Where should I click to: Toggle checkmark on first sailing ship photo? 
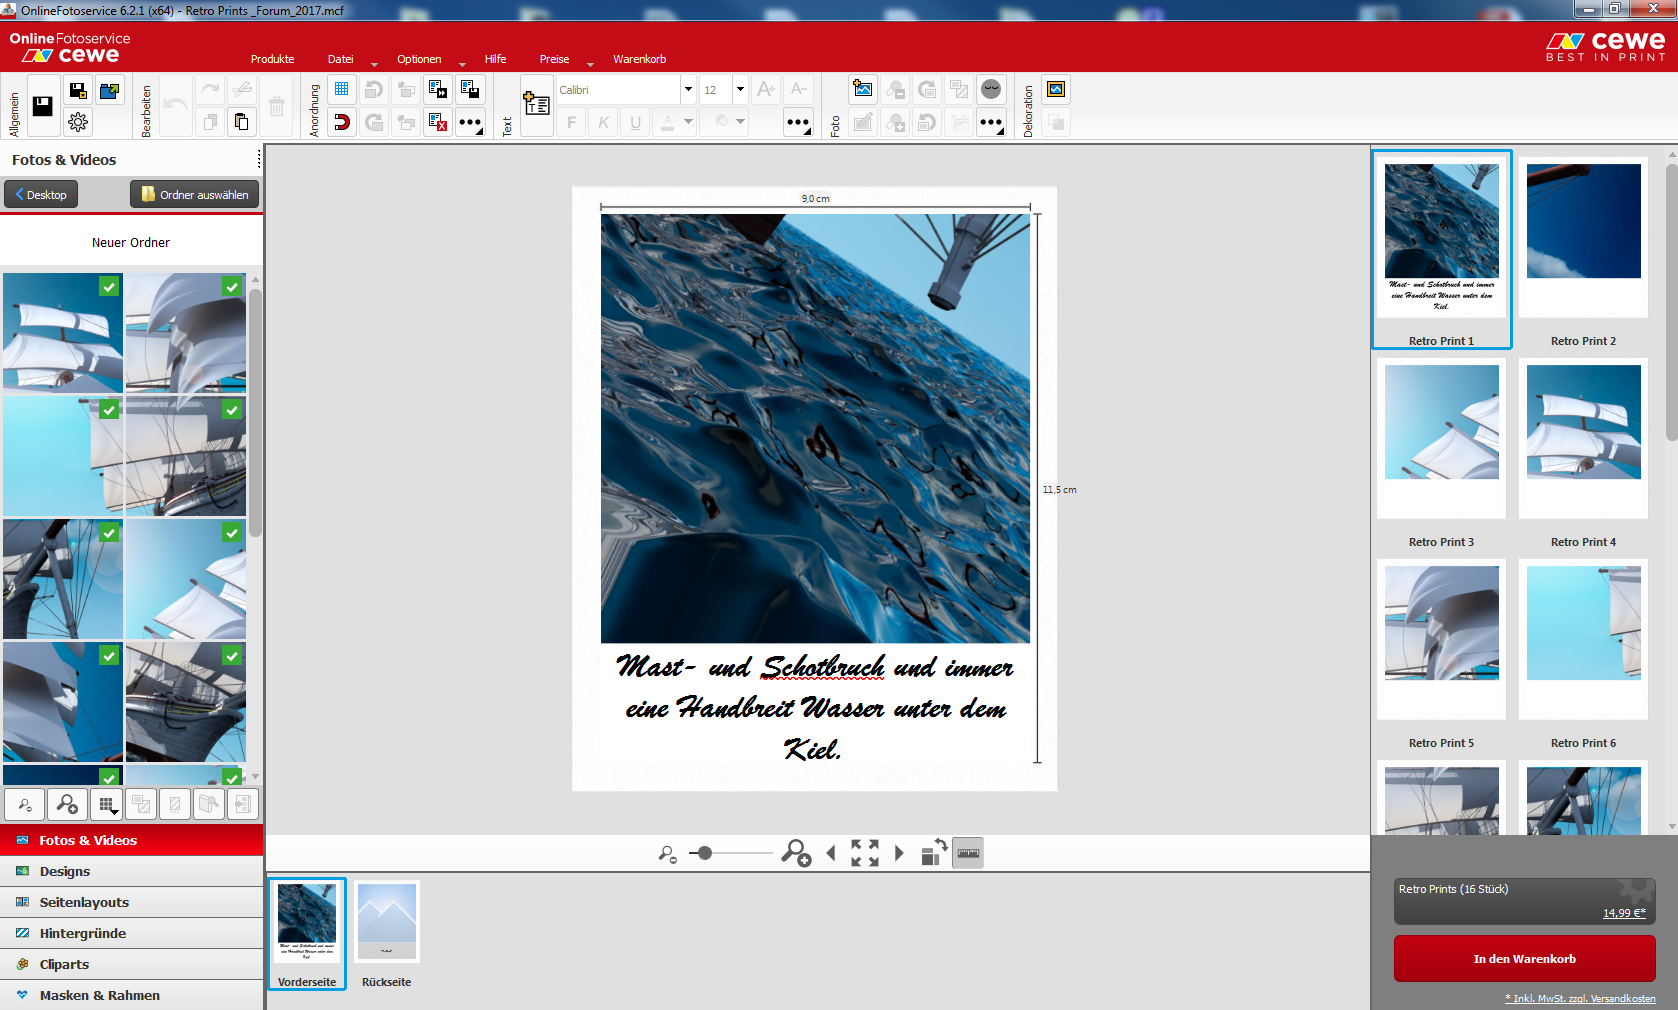109,287
